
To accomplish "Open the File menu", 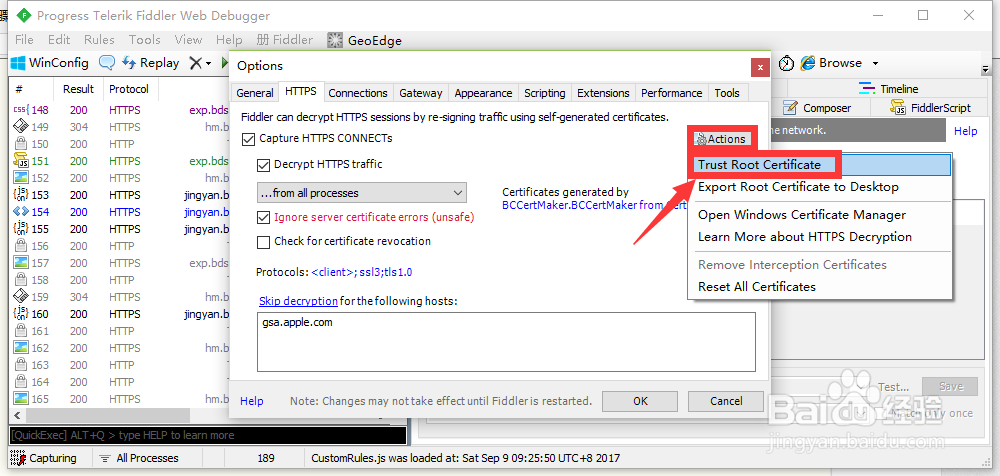I will point(24,40).
